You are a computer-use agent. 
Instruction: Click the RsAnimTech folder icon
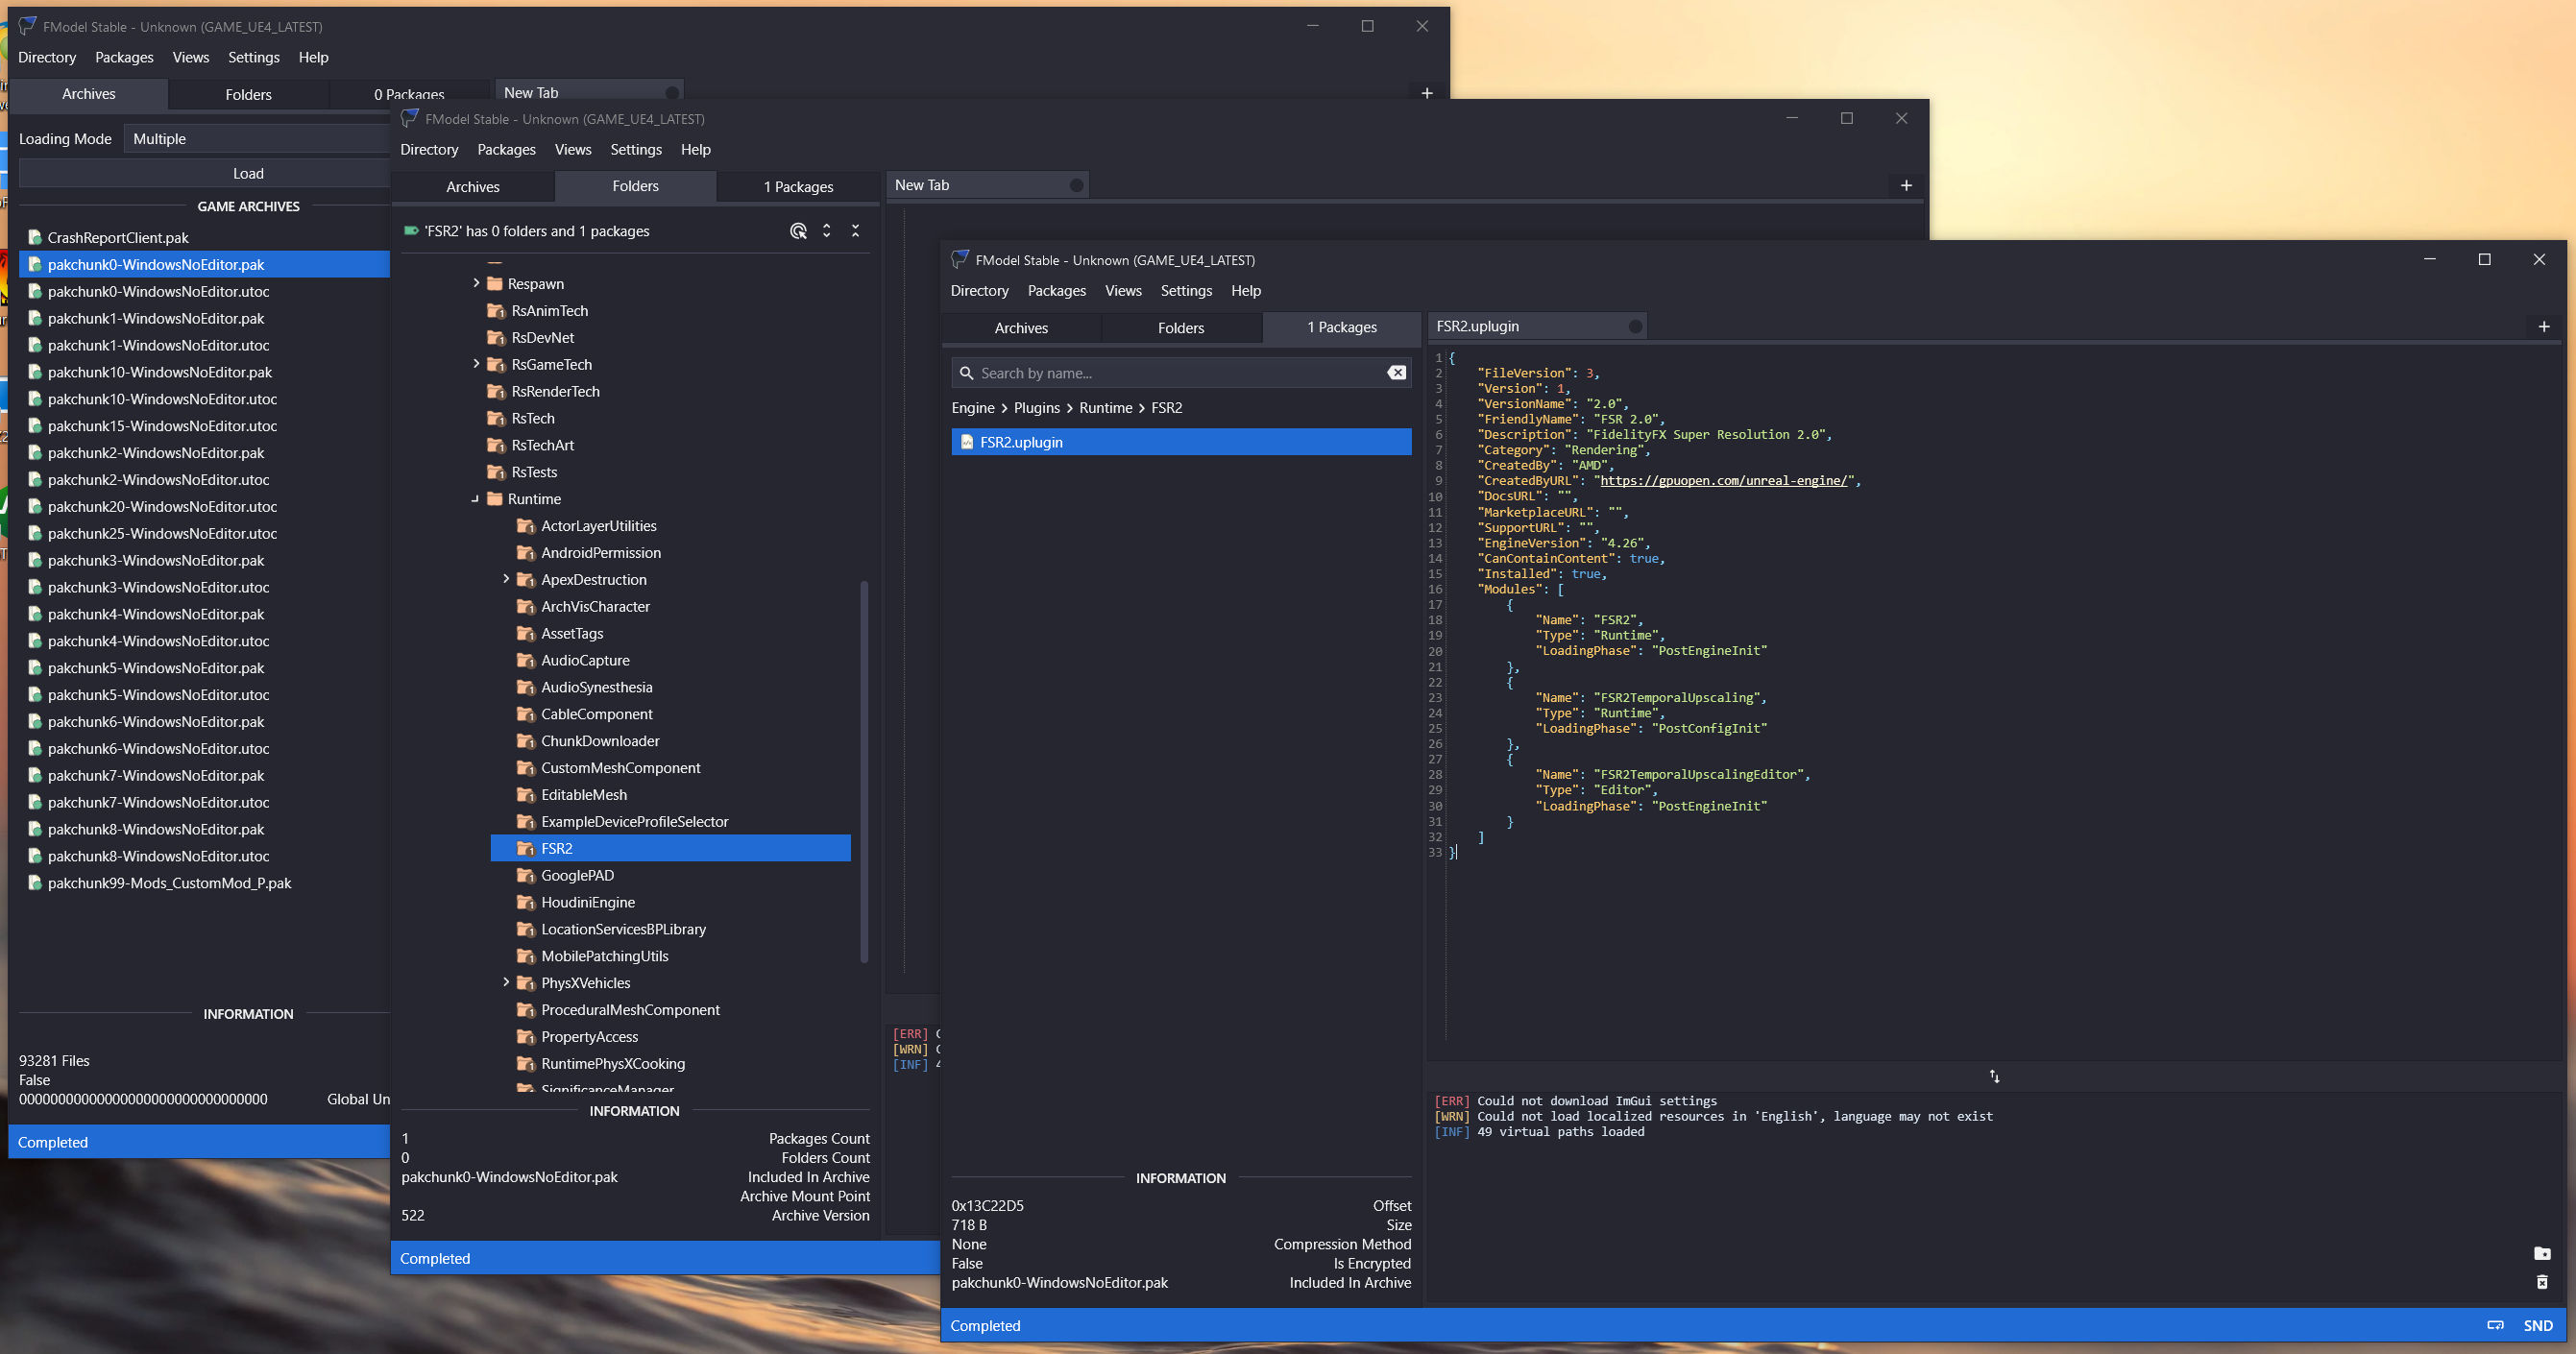pos(496,311)
